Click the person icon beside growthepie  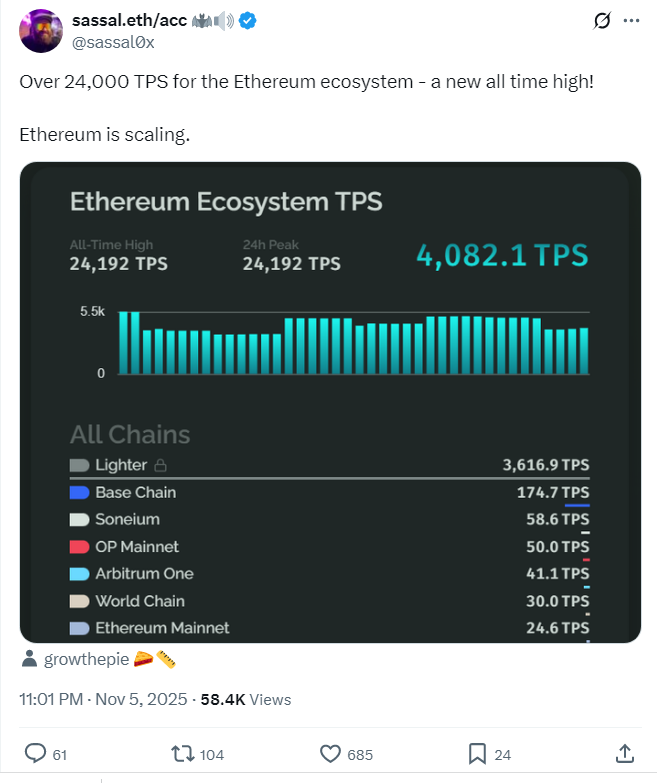coord(29,660)
